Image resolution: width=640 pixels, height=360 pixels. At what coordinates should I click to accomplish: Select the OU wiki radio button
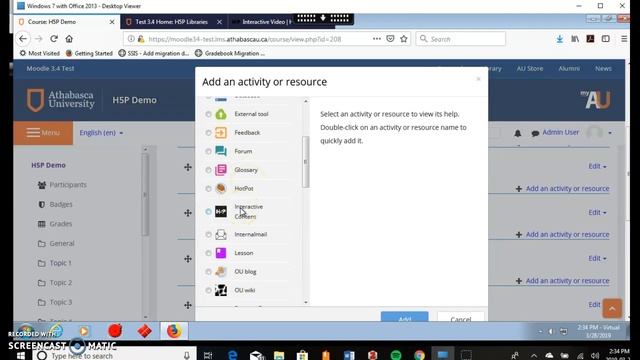(x=209, y=290)
